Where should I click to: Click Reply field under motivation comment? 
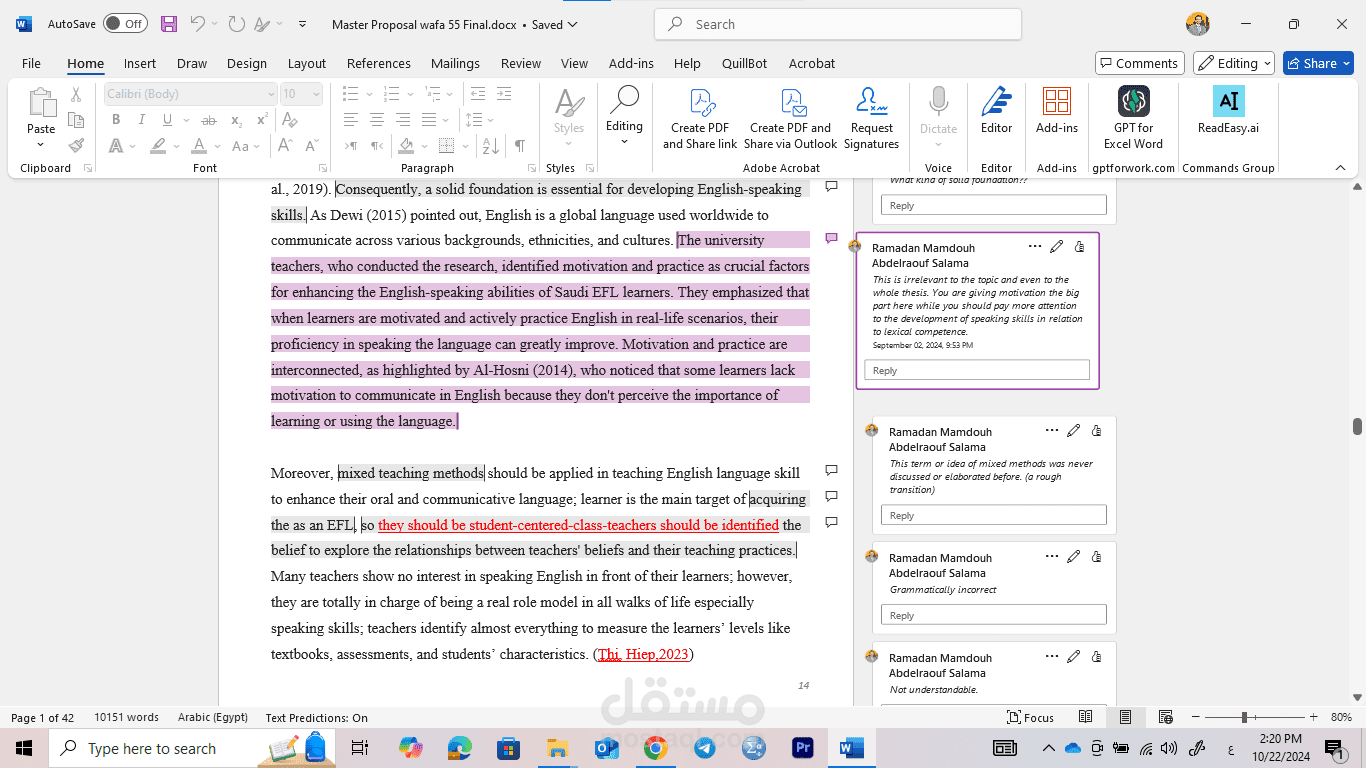(x=976, y=370)
